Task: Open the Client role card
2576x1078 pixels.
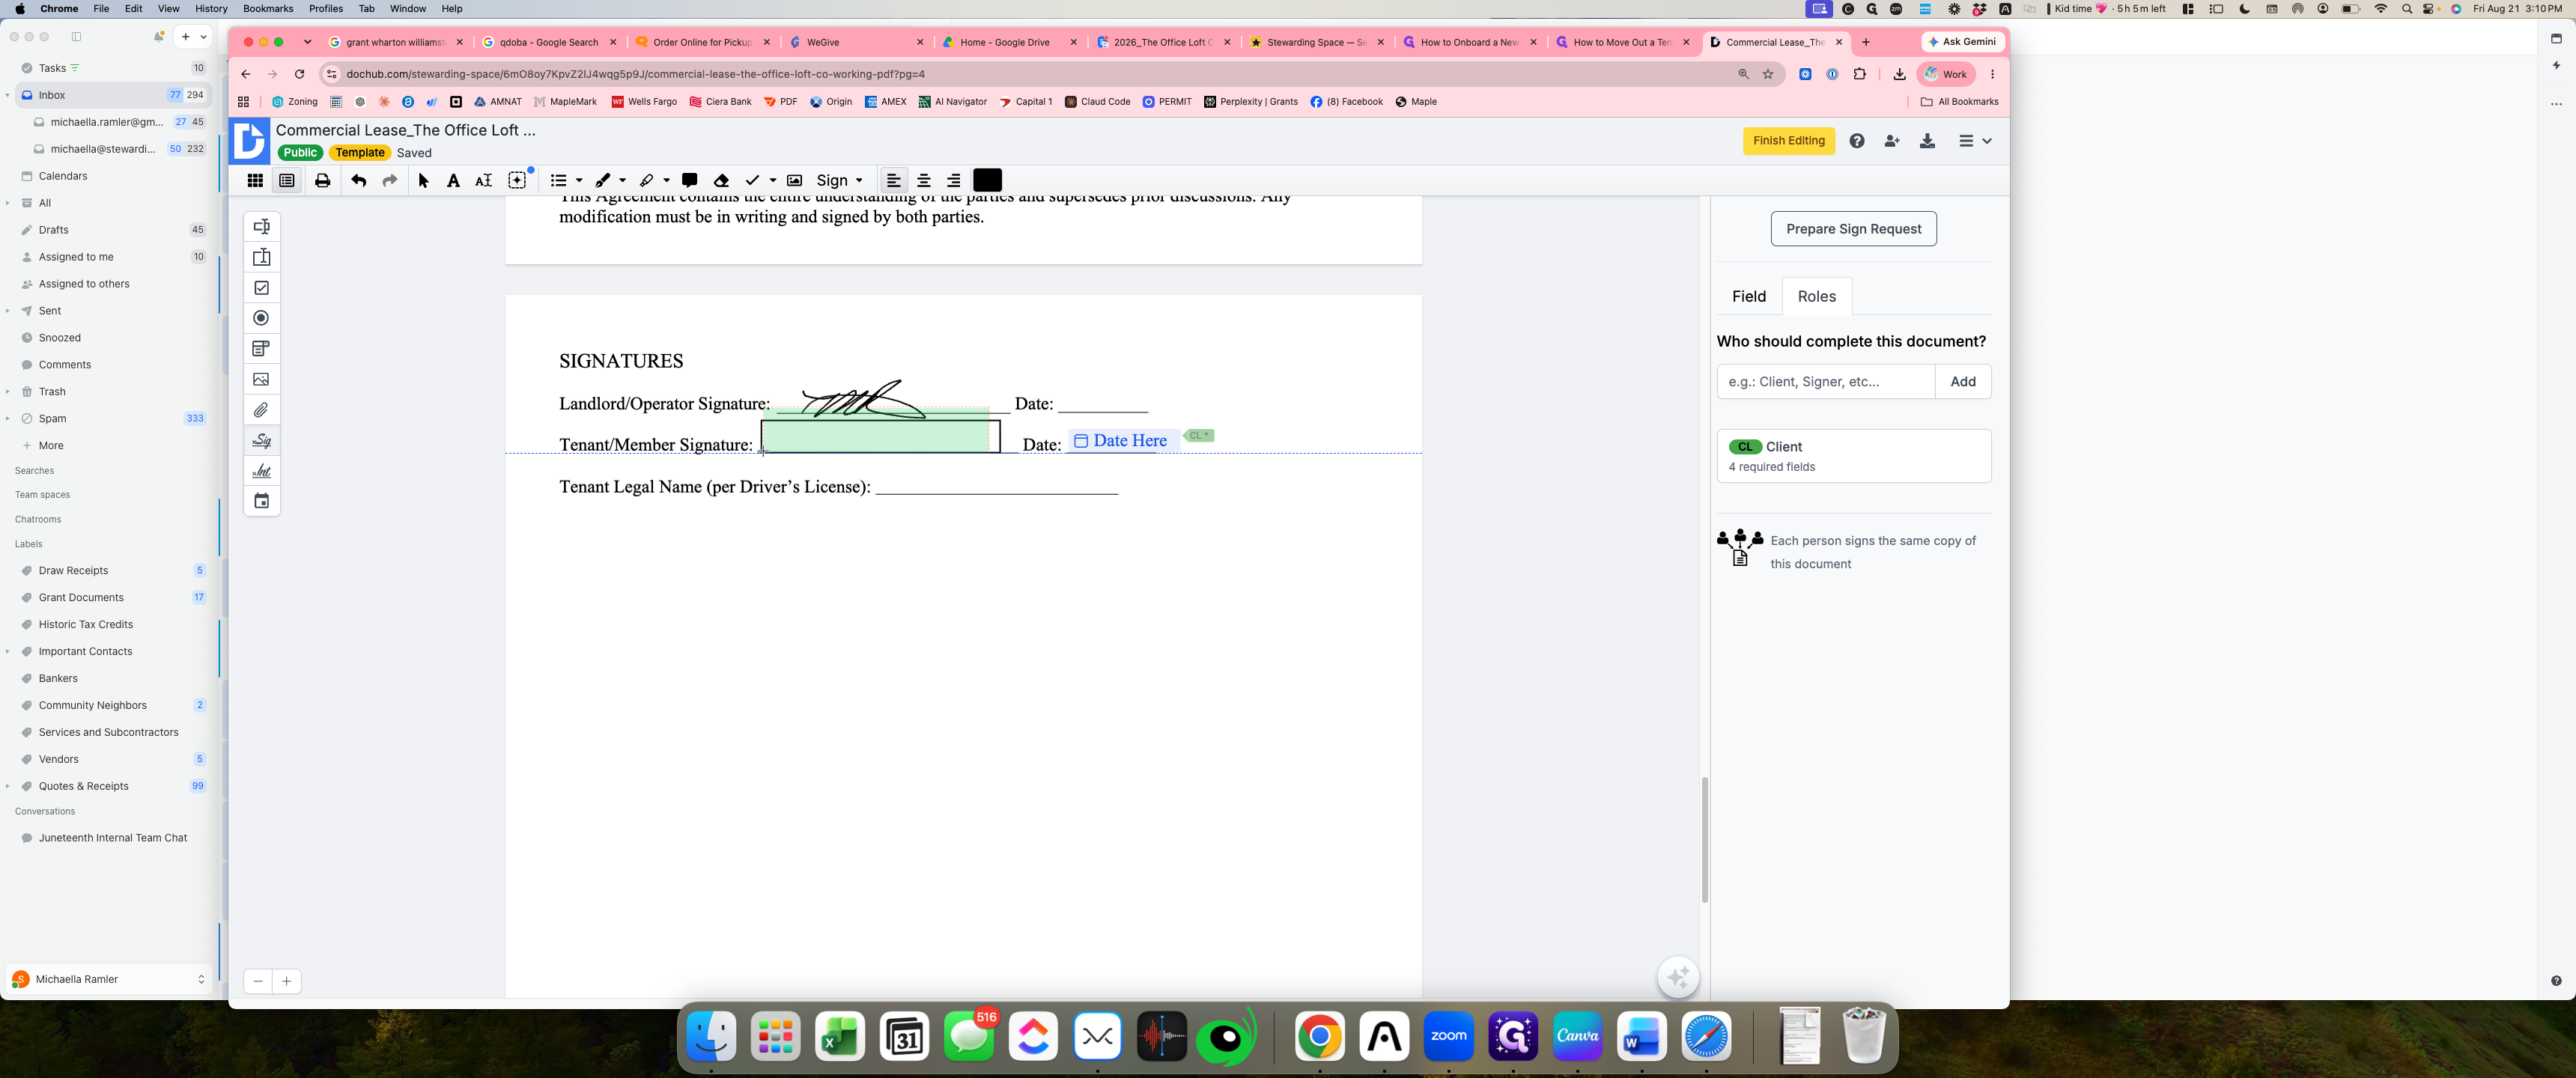Action: click(x=1853, y=456)
